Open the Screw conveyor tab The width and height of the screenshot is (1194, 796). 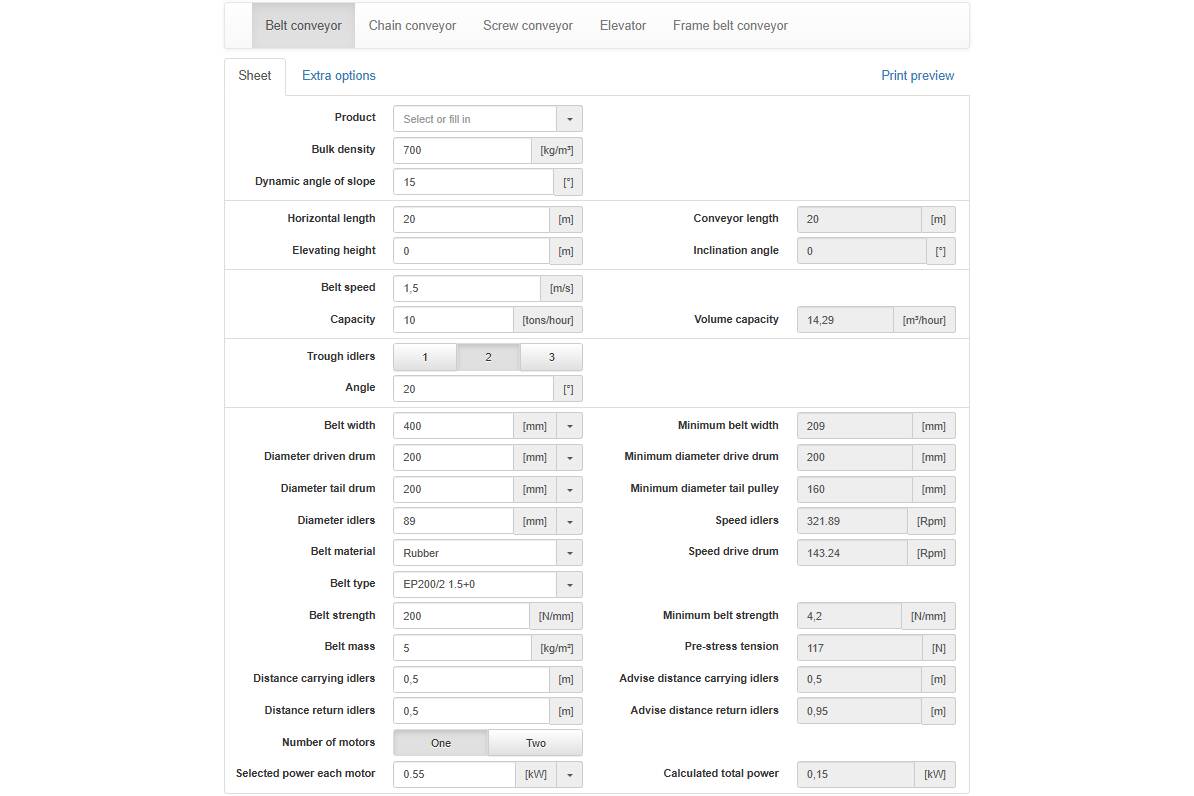click(528, 26)
